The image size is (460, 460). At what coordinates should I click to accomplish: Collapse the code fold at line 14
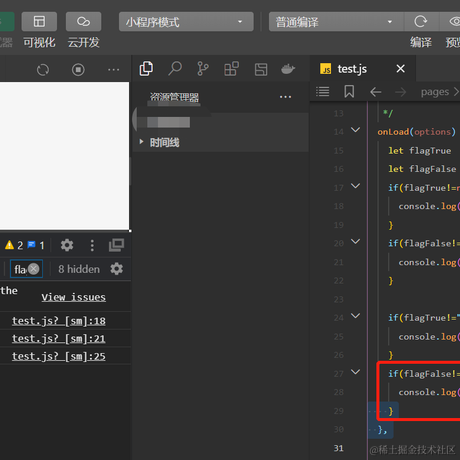coord(356,130)
